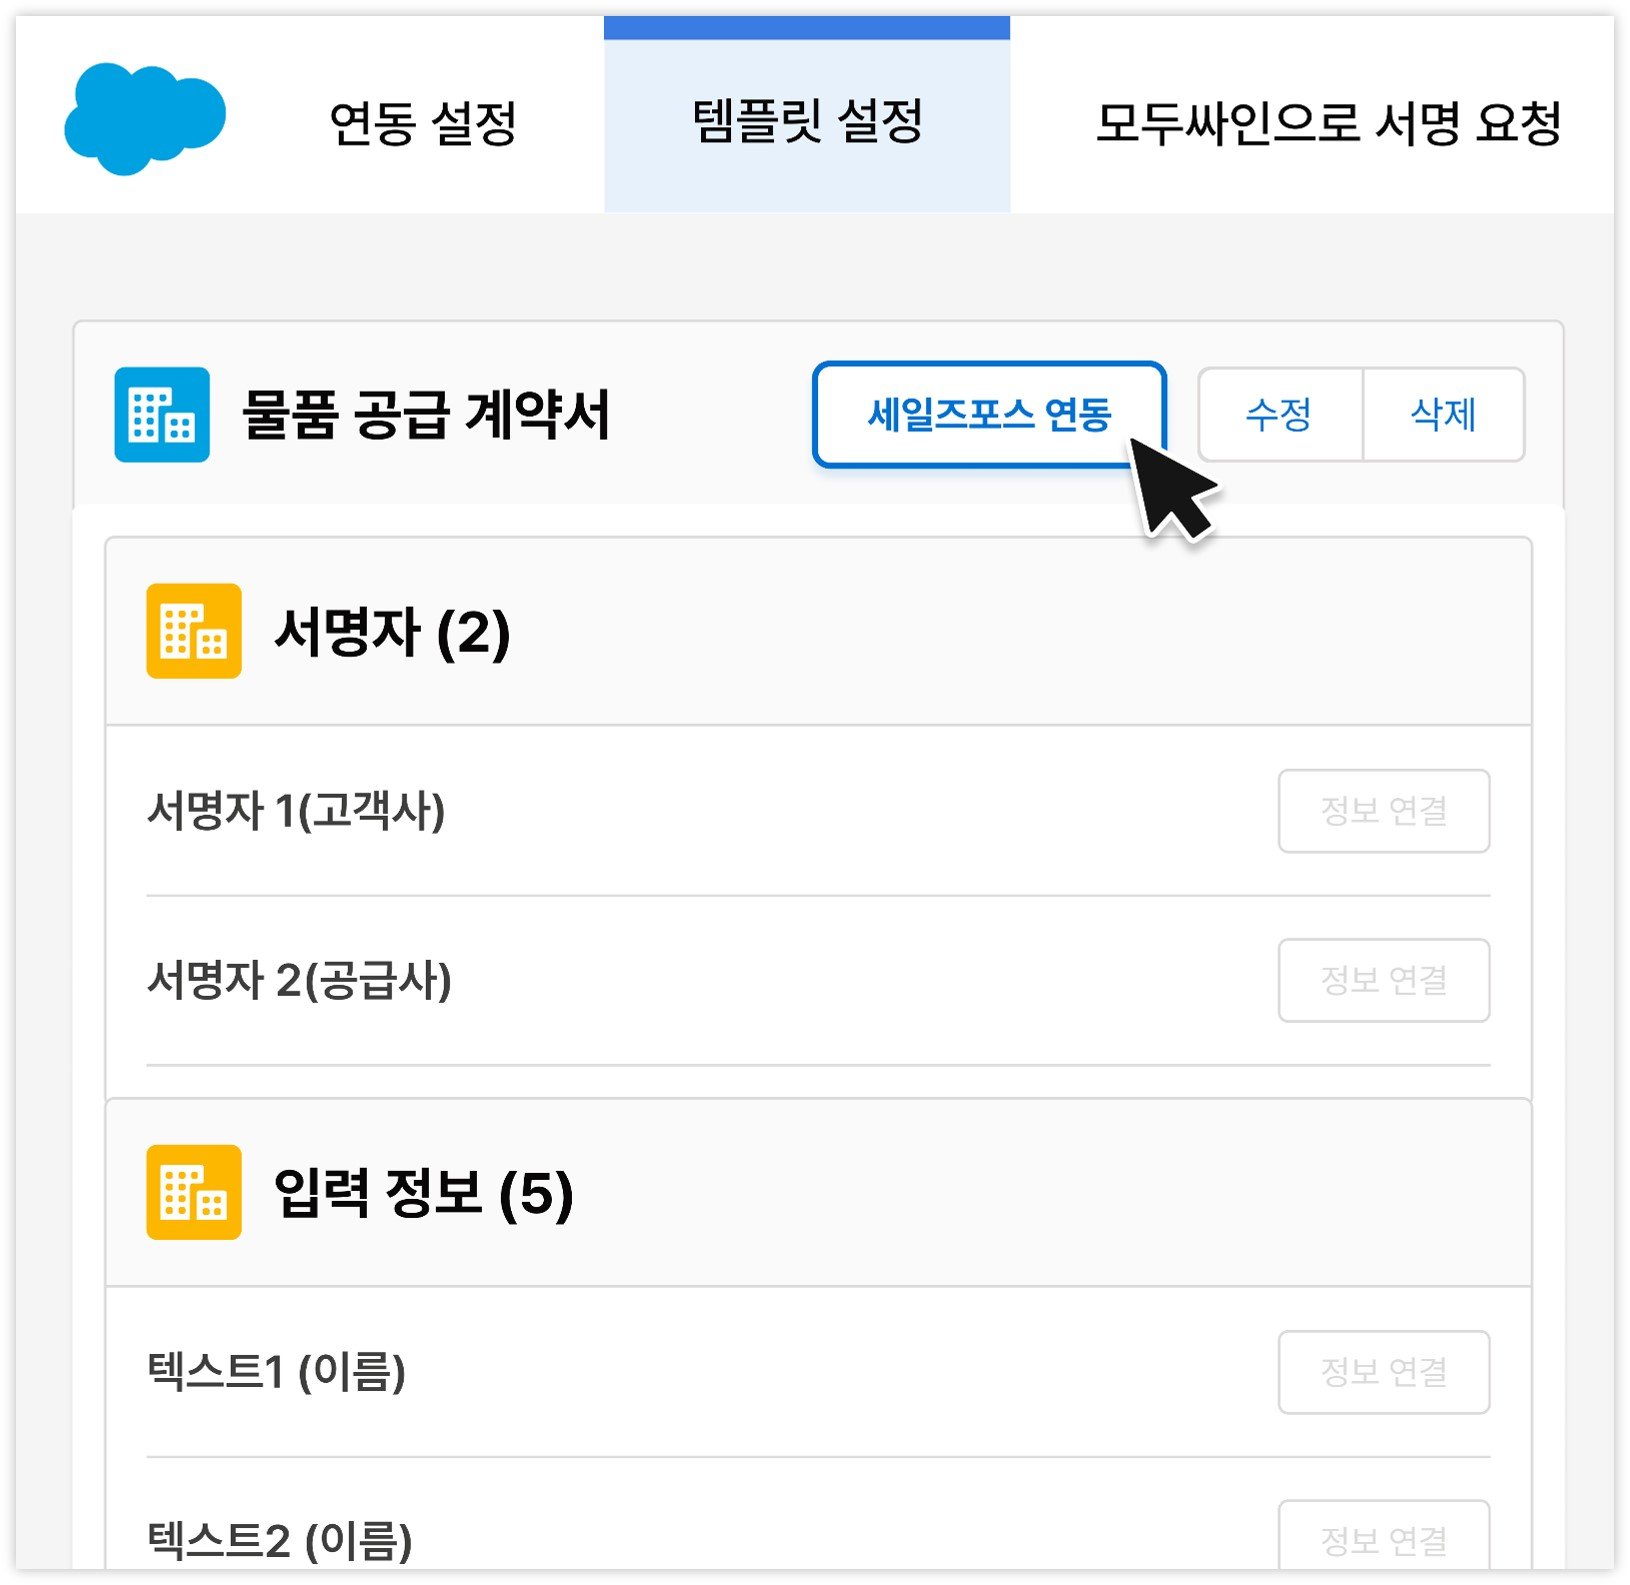Click 정보 연결 for 텍스트2 (이름)
The width and height of the screenshot is (1630, 1585).
click(x=1384, y=1538)
